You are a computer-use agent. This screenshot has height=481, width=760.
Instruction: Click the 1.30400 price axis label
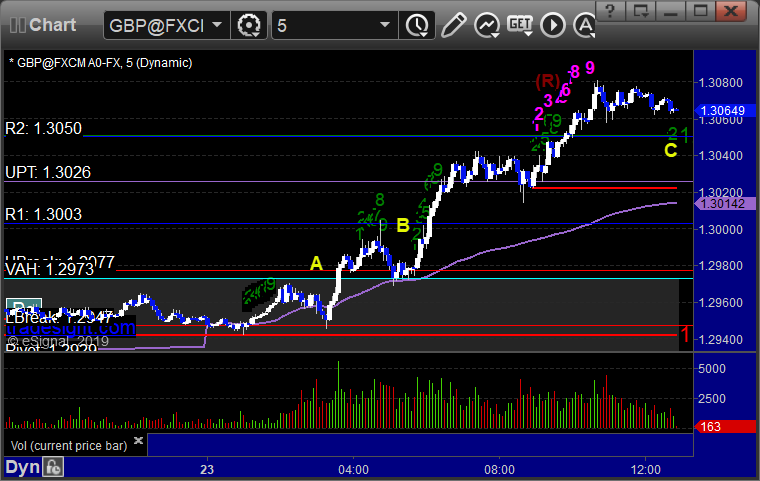coord(720,156)
